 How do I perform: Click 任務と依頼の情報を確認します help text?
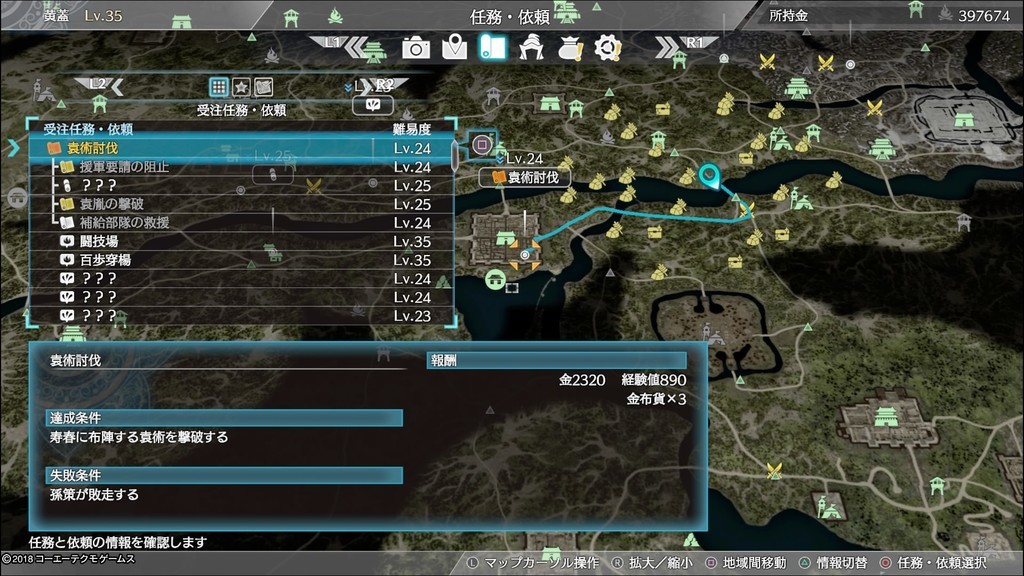[118, 542]
